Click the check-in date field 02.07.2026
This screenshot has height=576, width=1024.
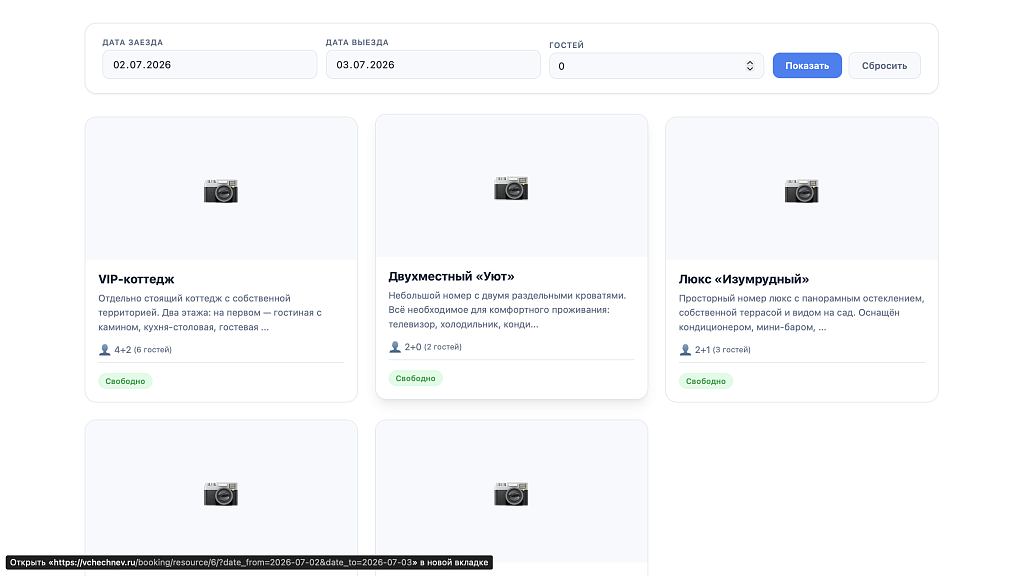point(210,65)
